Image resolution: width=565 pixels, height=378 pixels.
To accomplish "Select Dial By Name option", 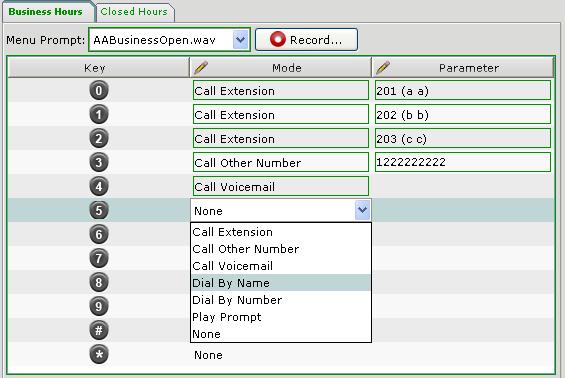I will pos(281,283).
